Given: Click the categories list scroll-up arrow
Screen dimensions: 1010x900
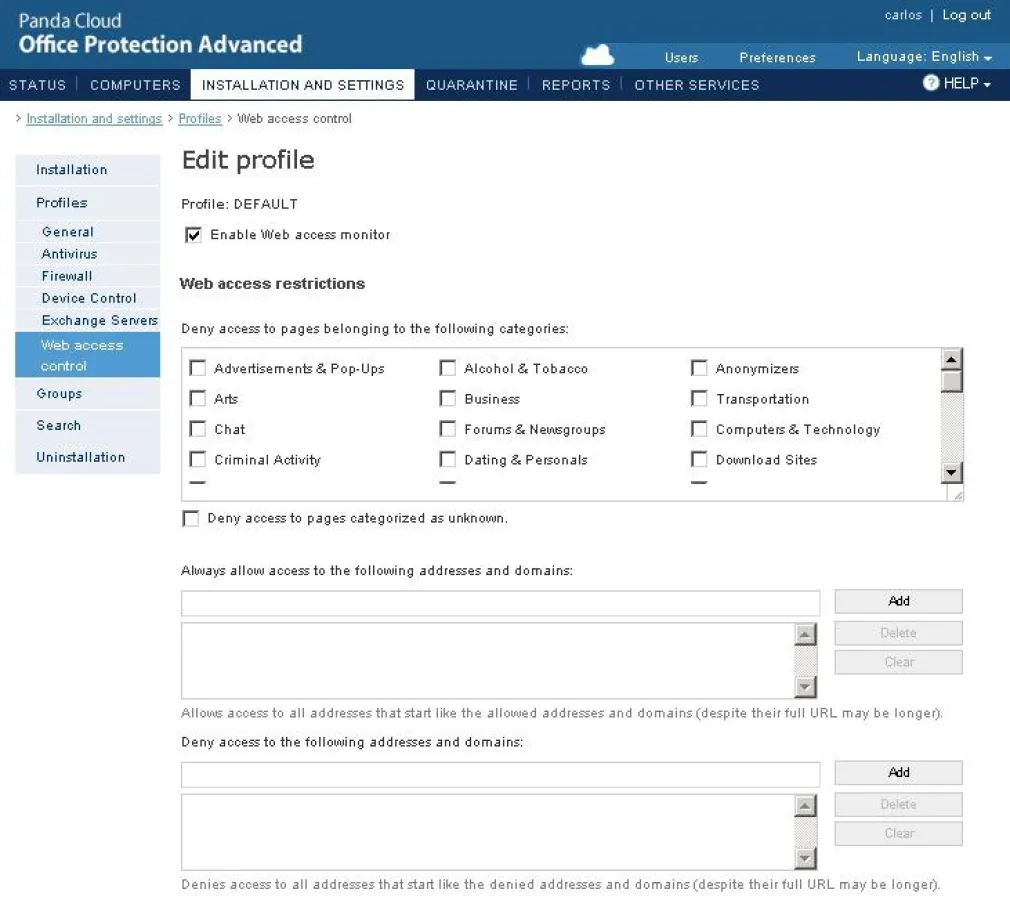Looking at the screenshot, I should 951,360.
